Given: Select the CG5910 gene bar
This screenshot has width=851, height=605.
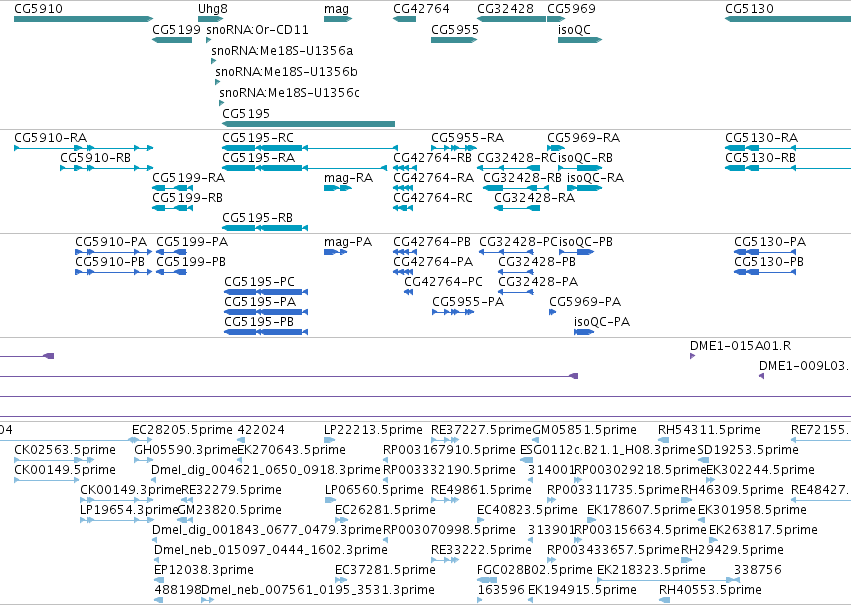Looking at the screenshot, I should [84, 19].
